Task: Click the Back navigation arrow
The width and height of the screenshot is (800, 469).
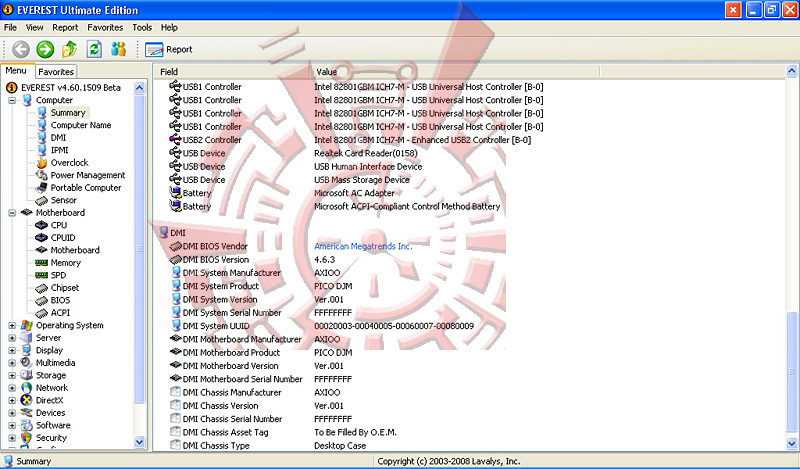Action: (x=20, y=50)
